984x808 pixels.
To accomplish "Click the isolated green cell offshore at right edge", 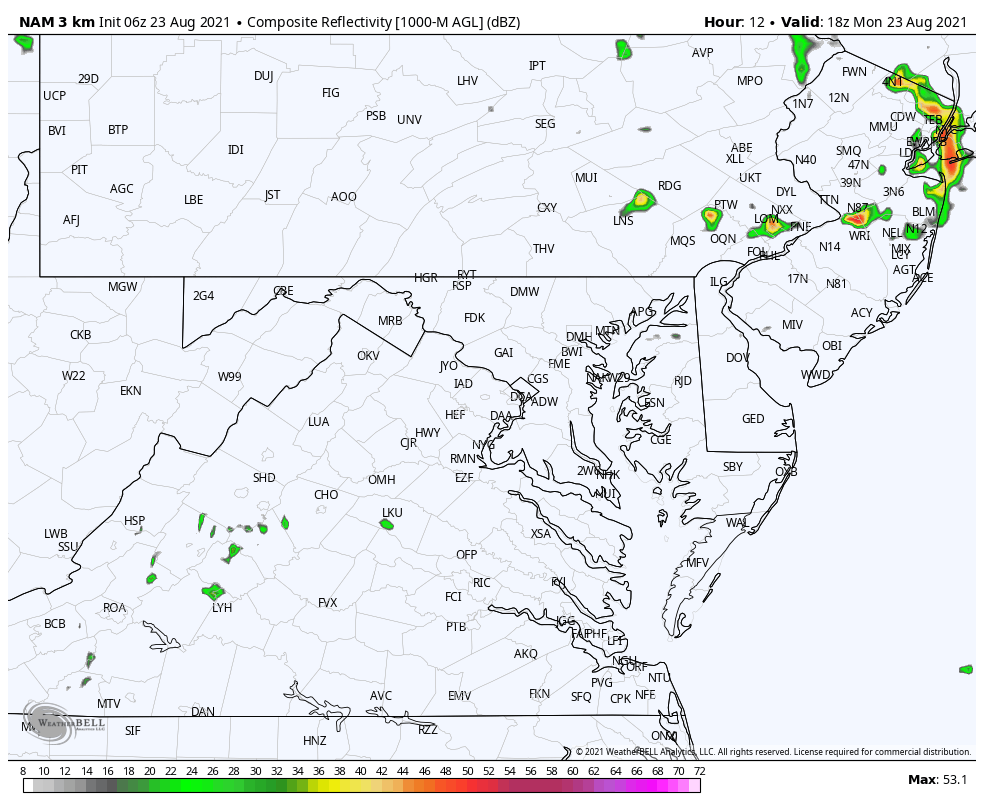I will coord(966,669).
